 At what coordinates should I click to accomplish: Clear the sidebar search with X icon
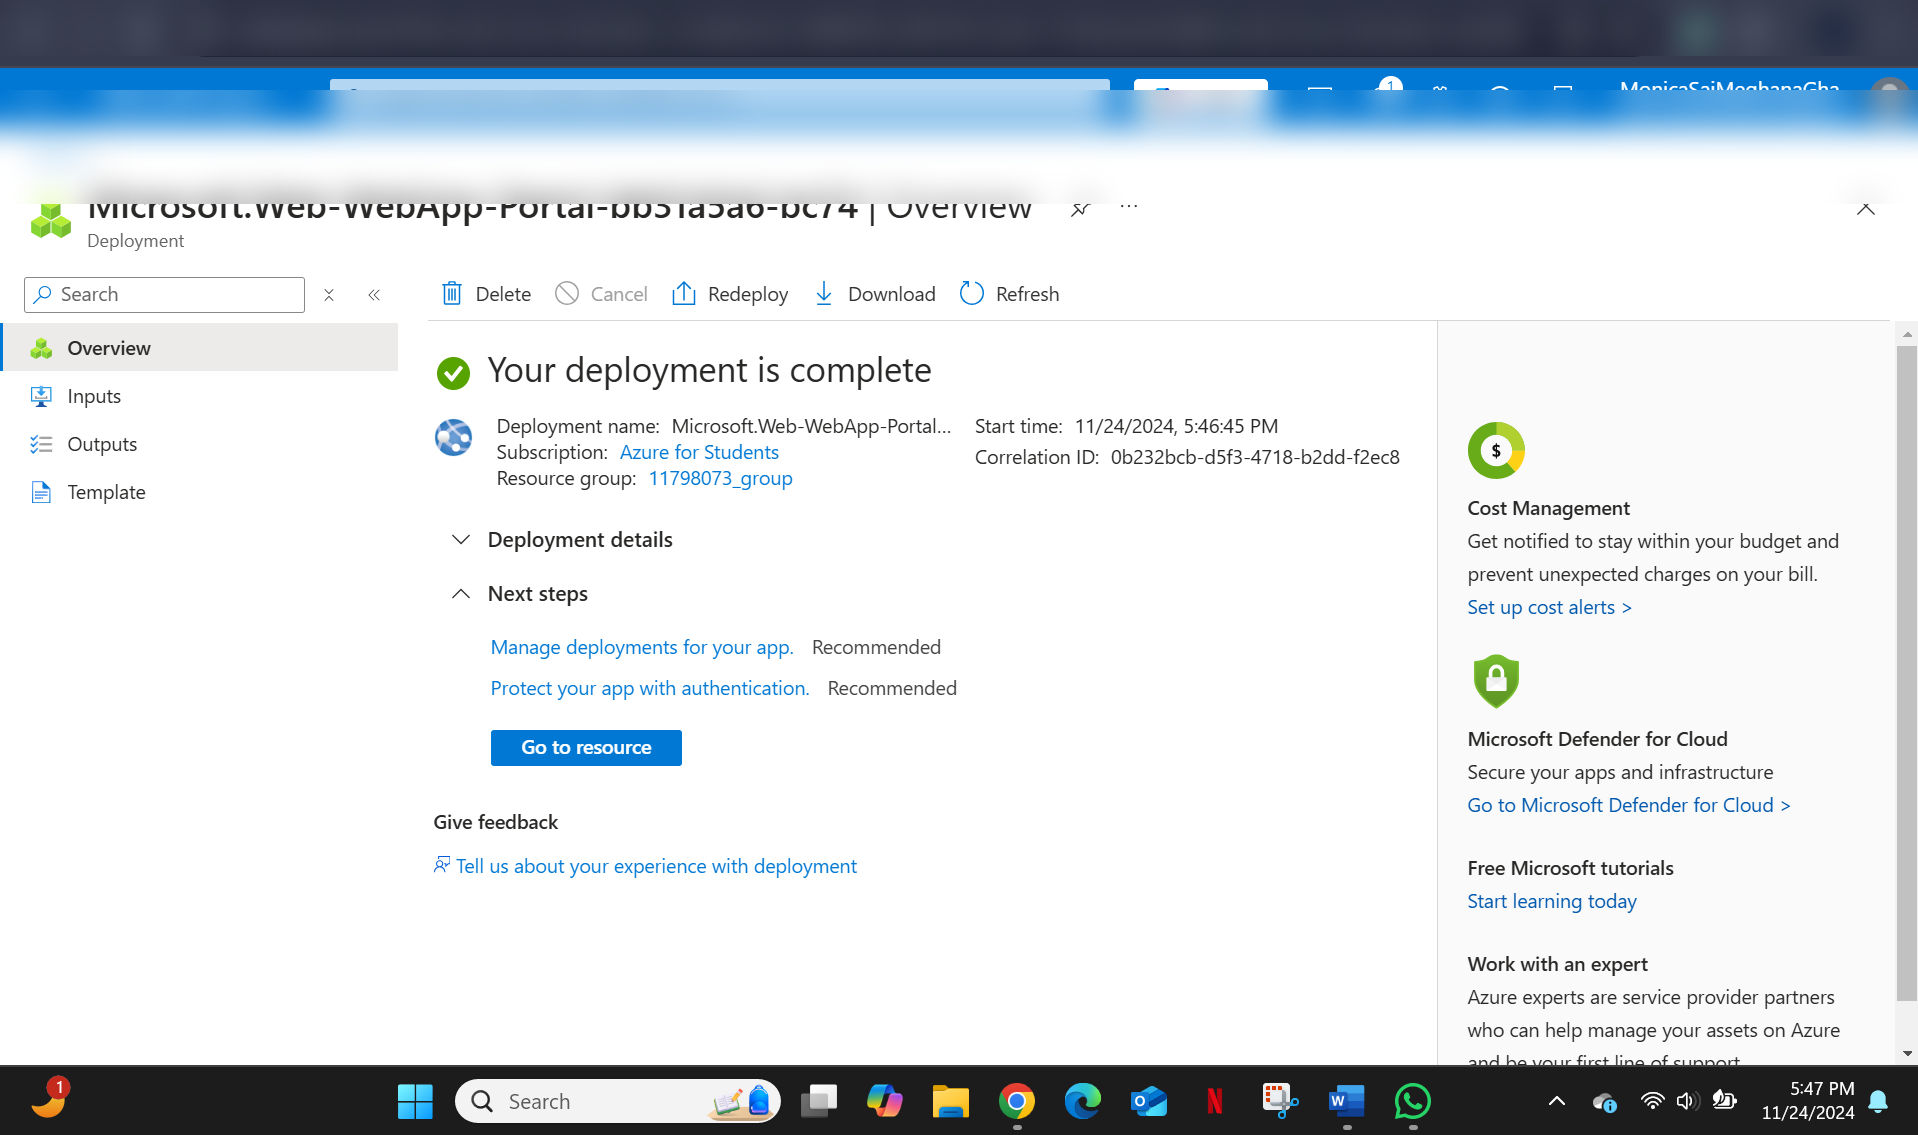pyautogui.click(x=329, y=295)
